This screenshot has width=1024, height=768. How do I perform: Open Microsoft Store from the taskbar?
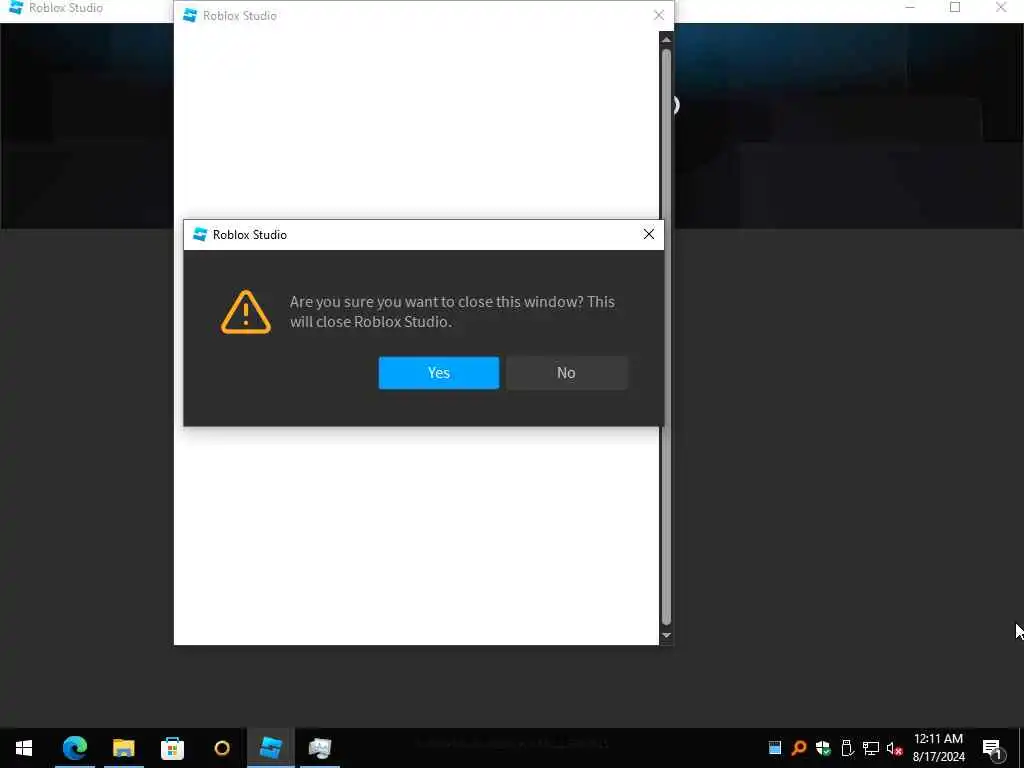point(172,748)
